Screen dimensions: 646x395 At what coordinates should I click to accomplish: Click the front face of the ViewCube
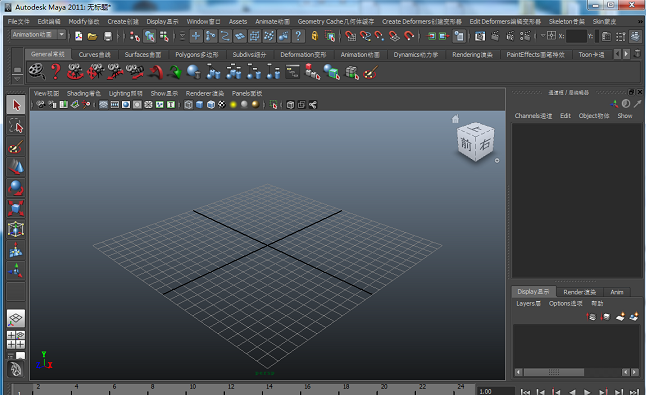point(466,145)
